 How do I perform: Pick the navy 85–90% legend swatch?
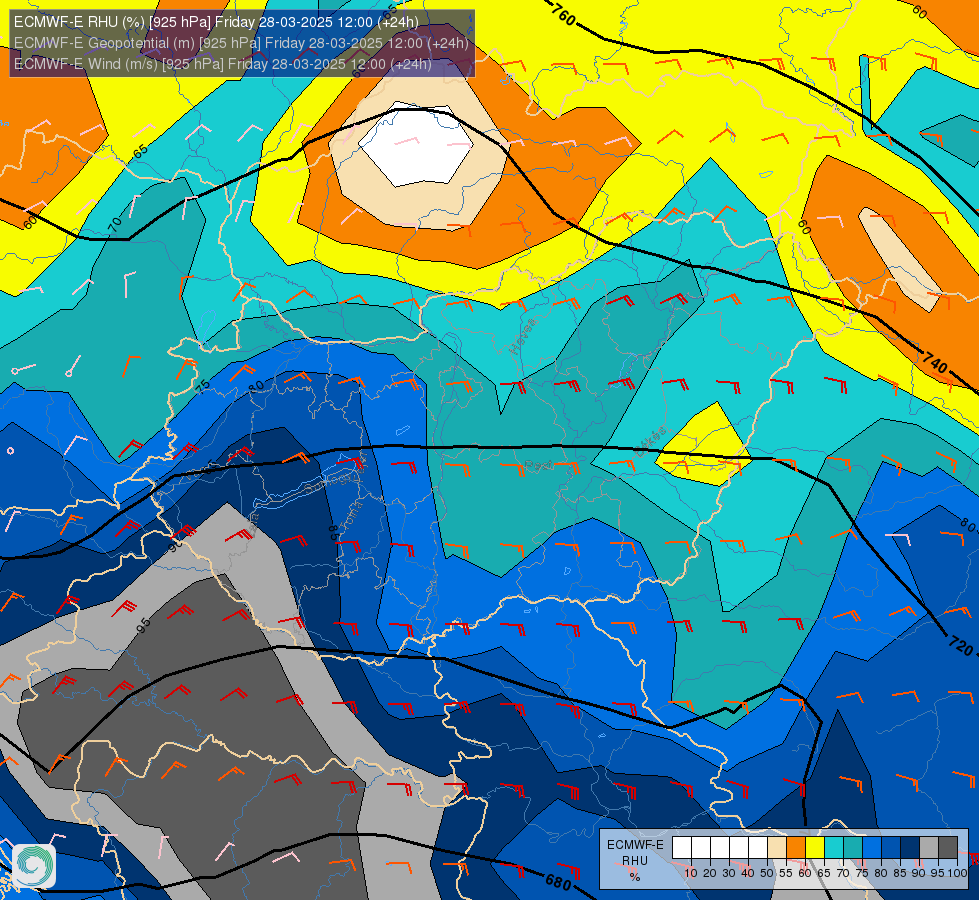click(910, 848)
